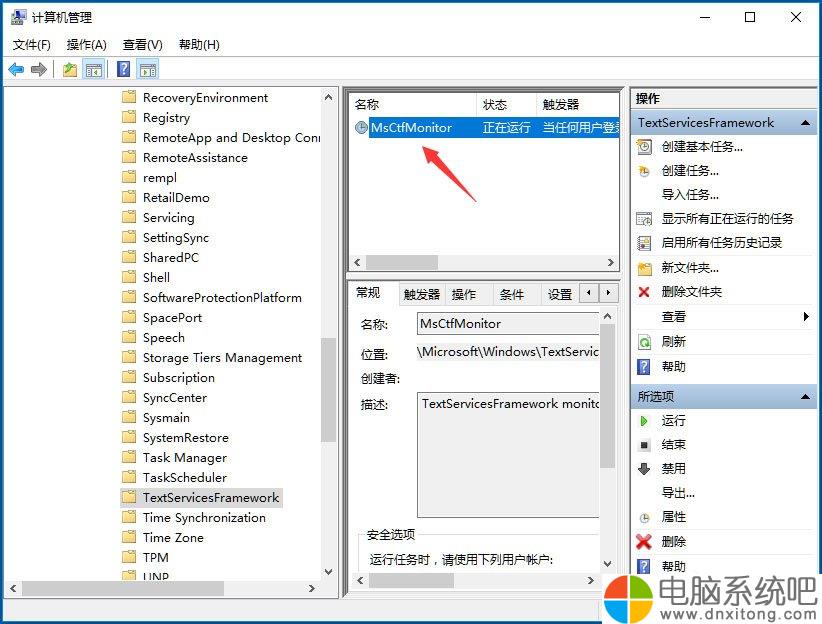The width and height of the screenshot is (822, 624).
Task: Click the 创建任务 icon
Action: (644, 171)
